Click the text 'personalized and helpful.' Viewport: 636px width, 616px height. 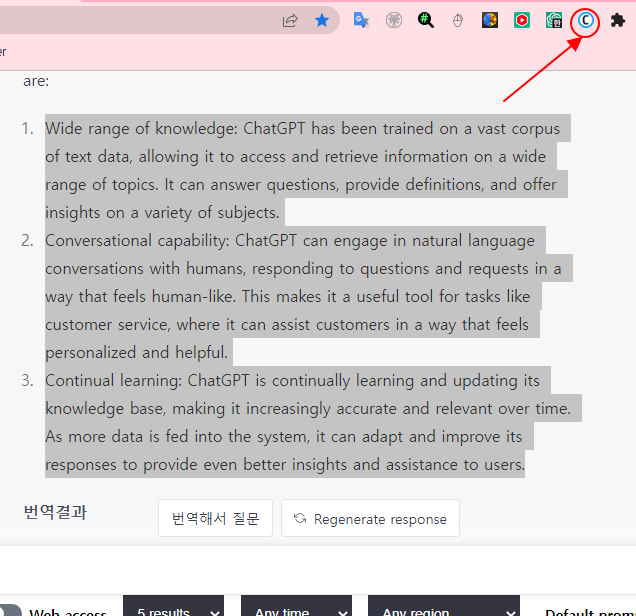136,352
